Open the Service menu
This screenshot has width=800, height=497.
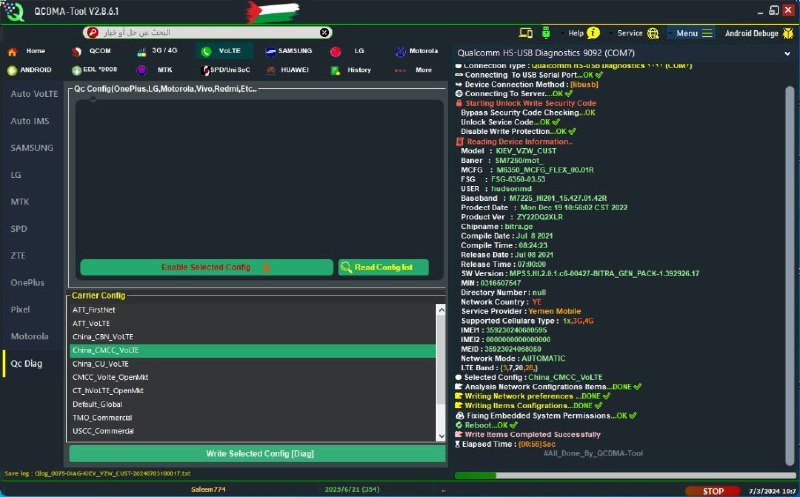[x=630, y=33]
